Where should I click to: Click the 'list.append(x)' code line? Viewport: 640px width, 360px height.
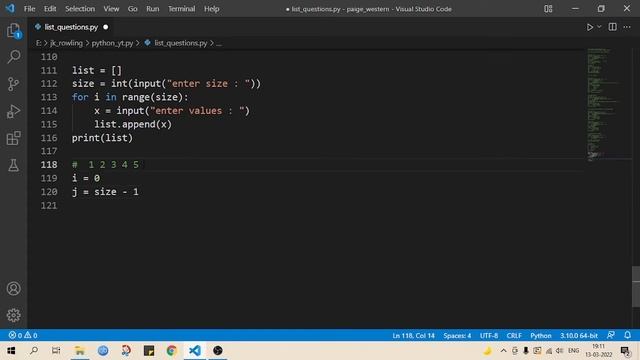pyautogui.click(x=133, y=124)
